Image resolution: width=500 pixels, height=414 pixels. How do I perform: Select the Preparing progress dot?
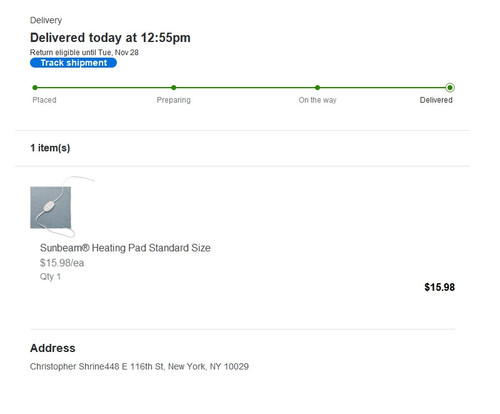pos(174,88)
